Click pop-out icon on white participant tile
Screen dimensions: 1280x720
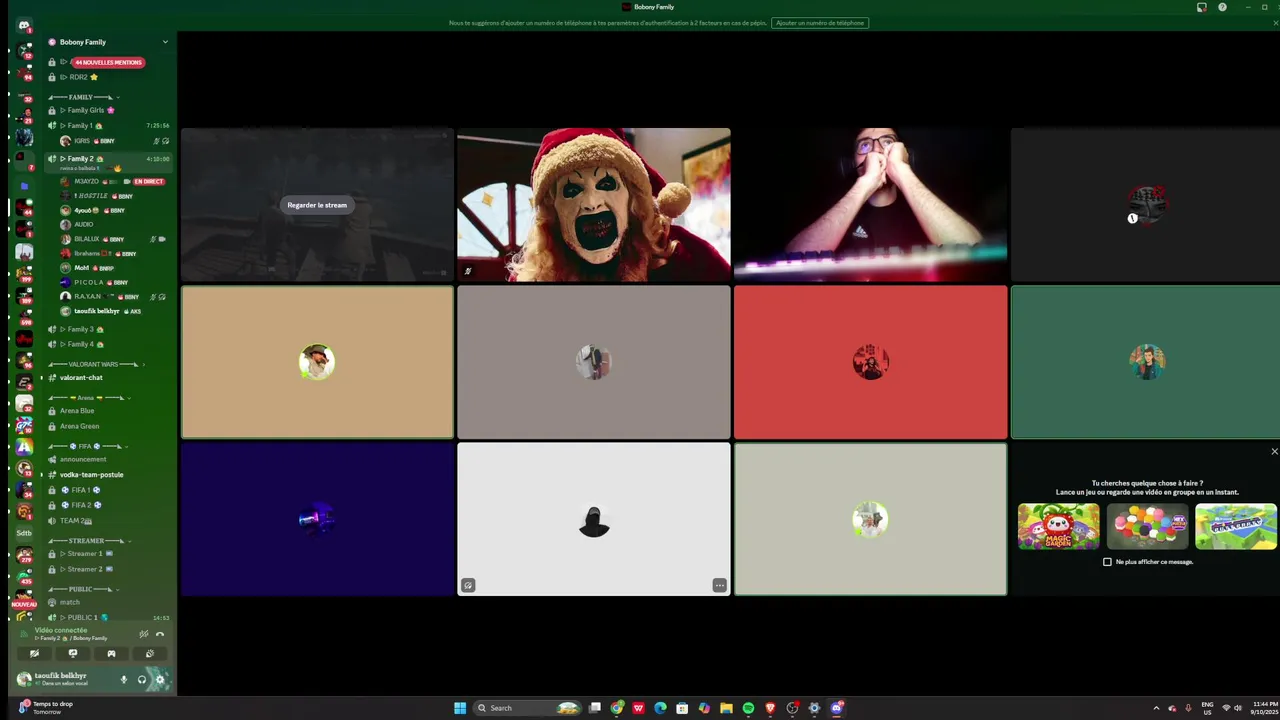(468, 585)
